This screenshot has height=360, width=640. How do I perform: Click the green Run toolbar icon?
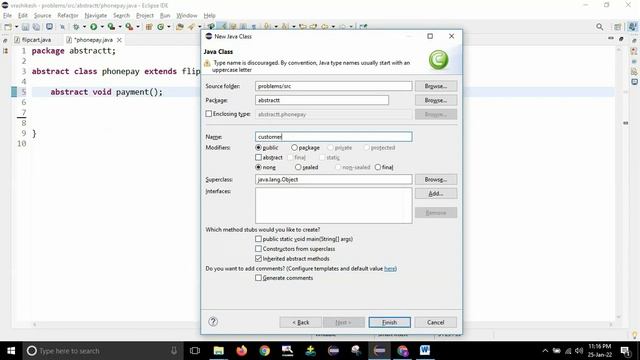click(93, 27)
